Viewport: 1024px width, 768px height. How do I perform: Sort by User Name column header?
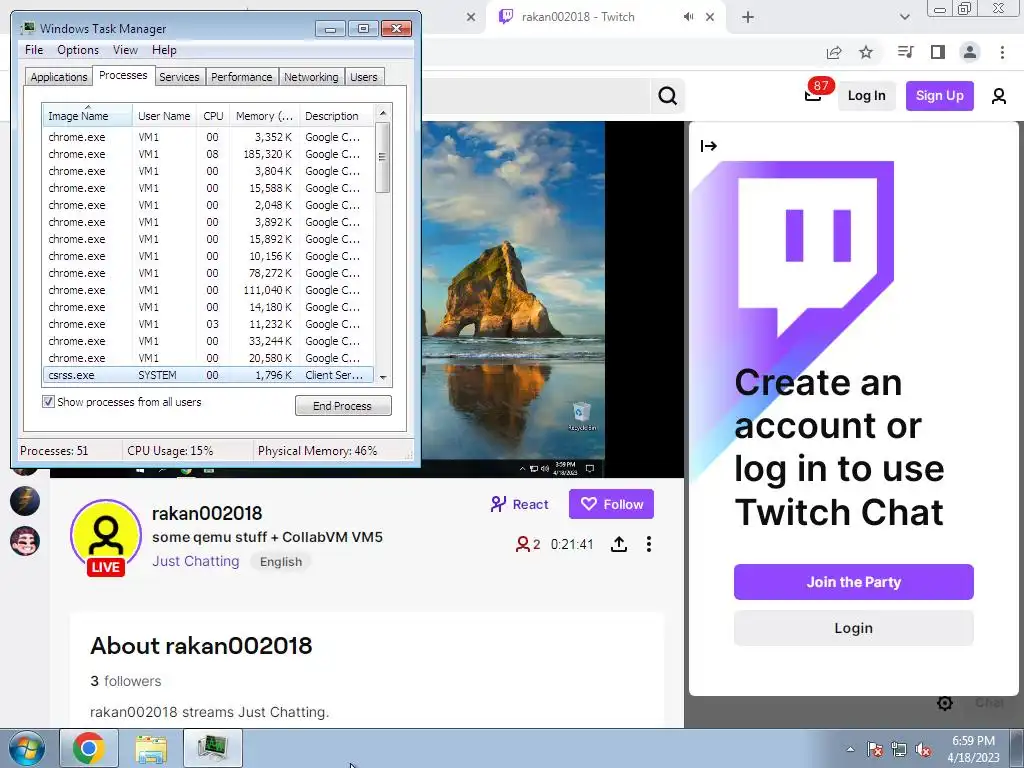(164, 116)
